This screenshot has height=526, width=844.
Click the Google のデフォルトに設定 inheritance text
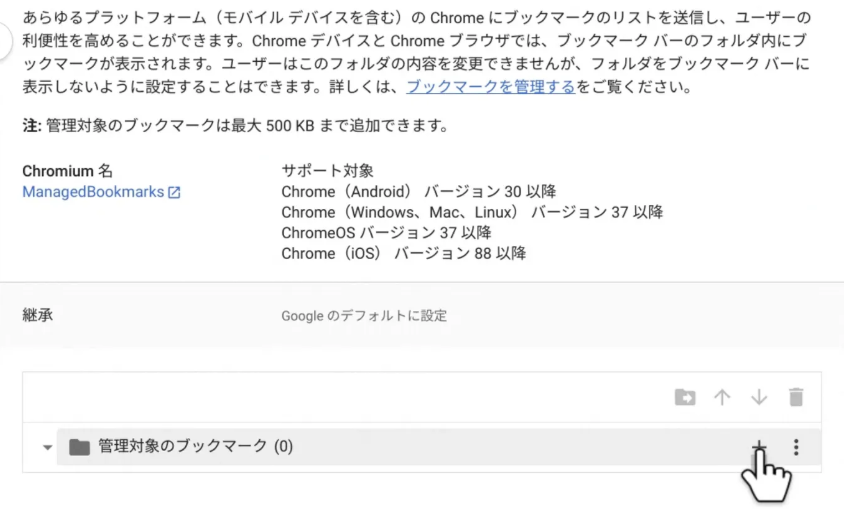click(363, 316)
